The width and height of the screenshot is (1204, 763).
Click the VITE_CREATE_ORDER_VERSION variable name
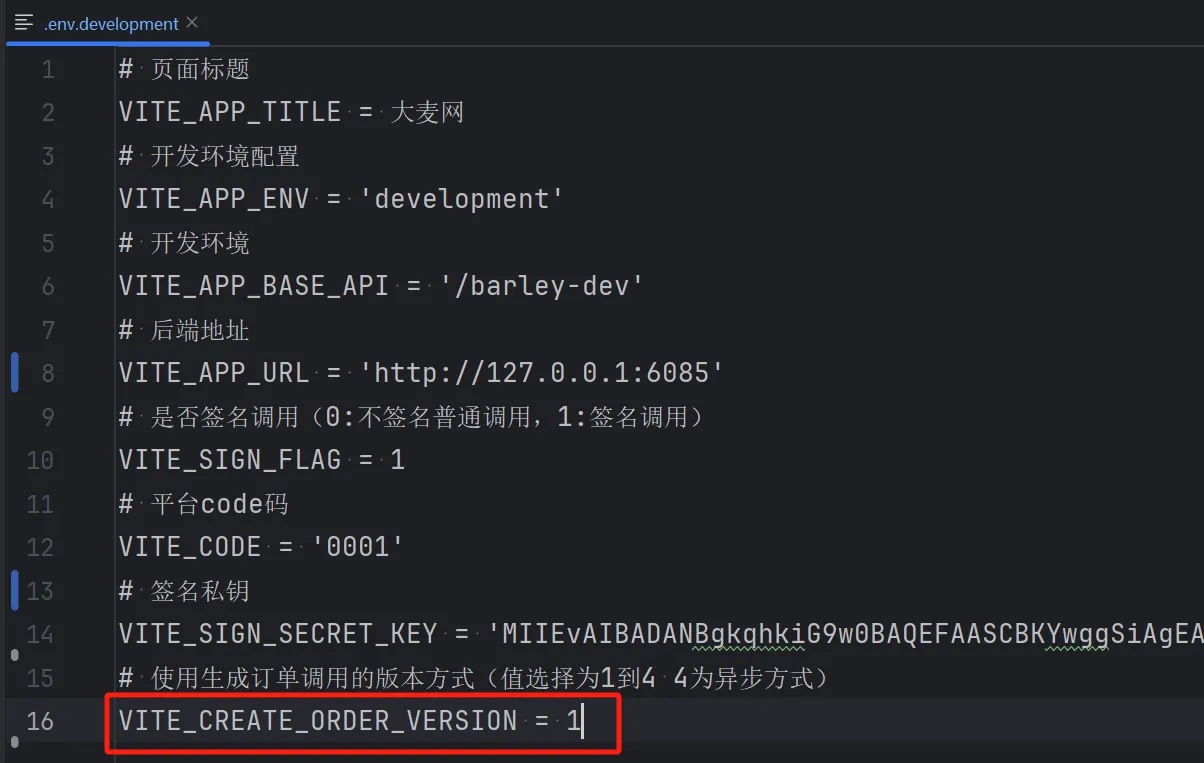pyautogui.click(x=318, y=720)
